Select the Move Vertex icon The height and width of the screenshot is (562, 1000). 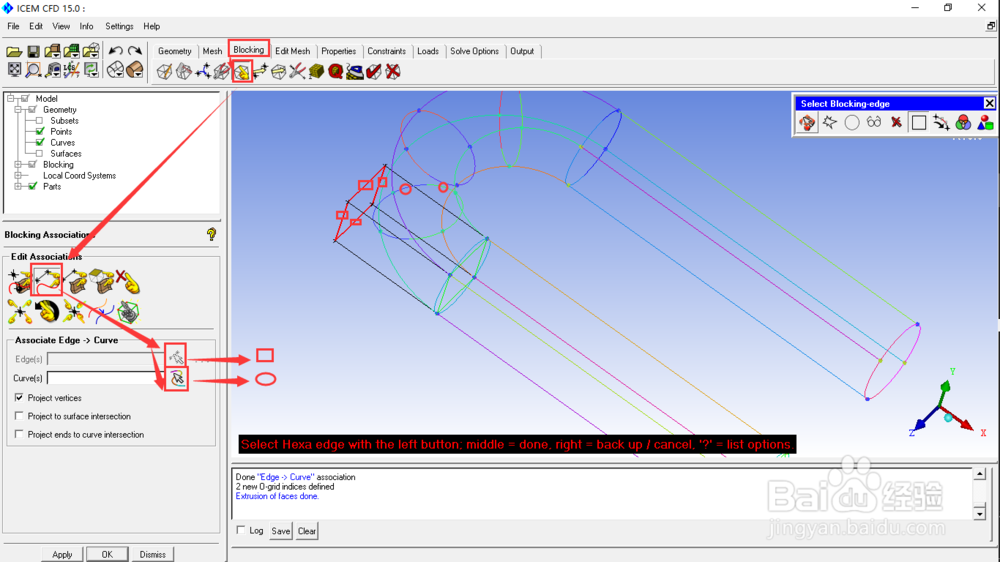pyautogui.click(x=260, y=71)
